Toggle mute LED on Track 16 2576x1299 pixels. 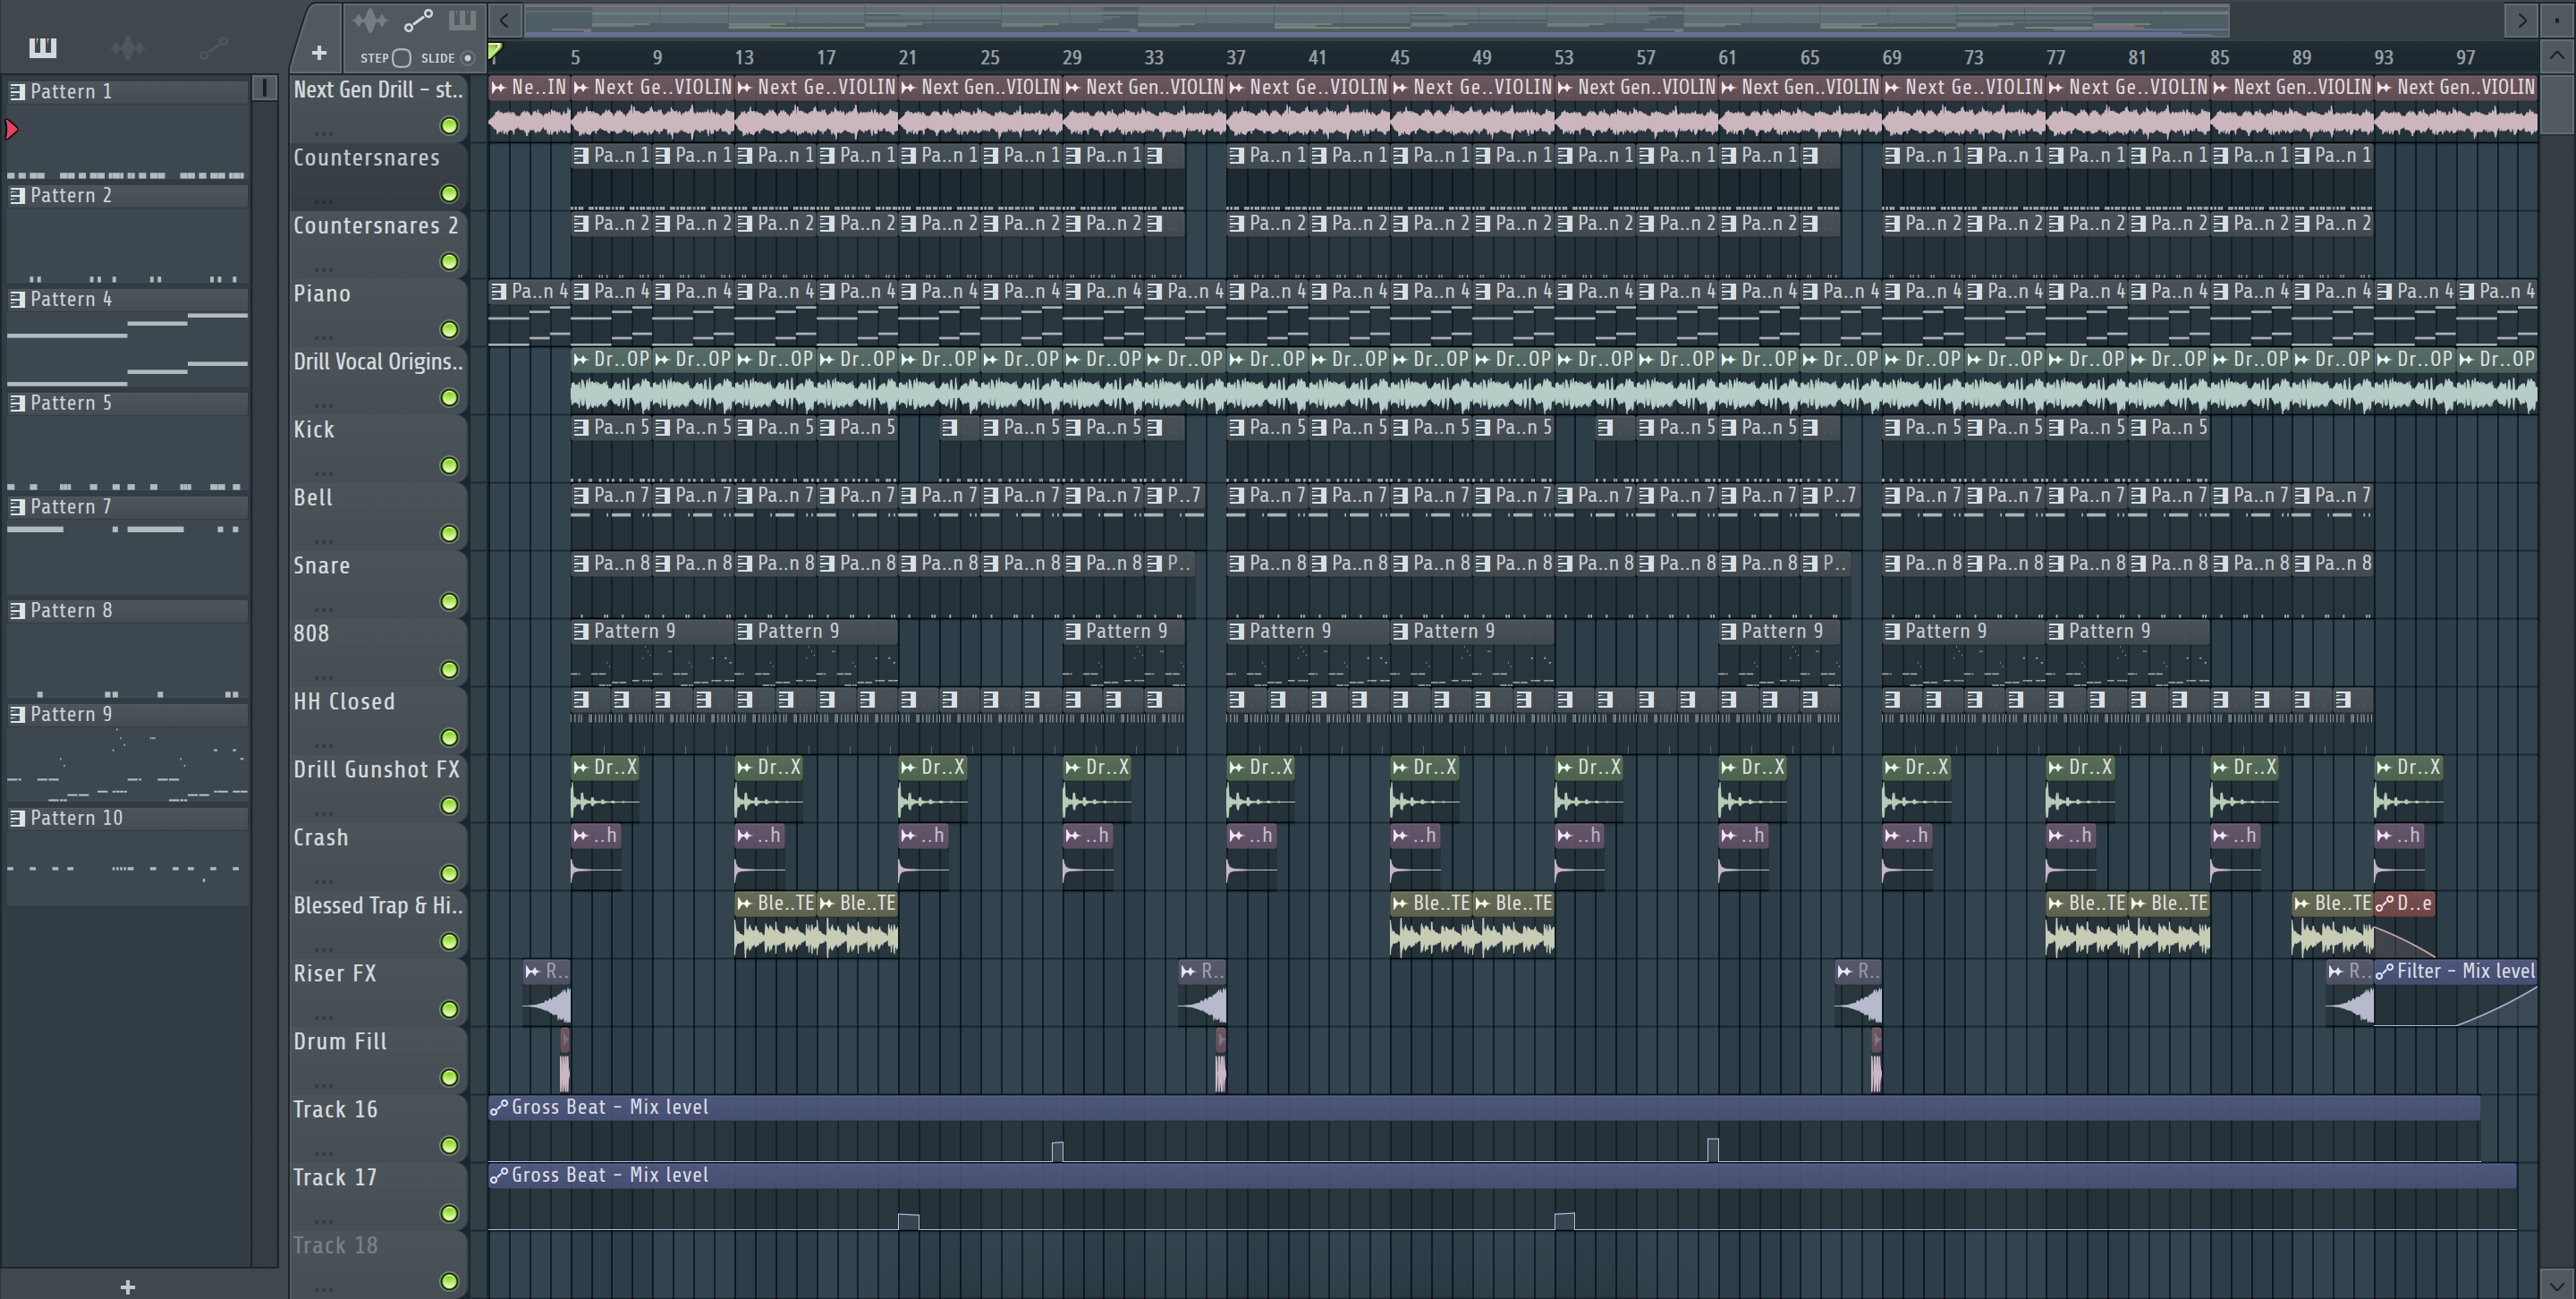pyautogui.click(x=449, y=1146)
